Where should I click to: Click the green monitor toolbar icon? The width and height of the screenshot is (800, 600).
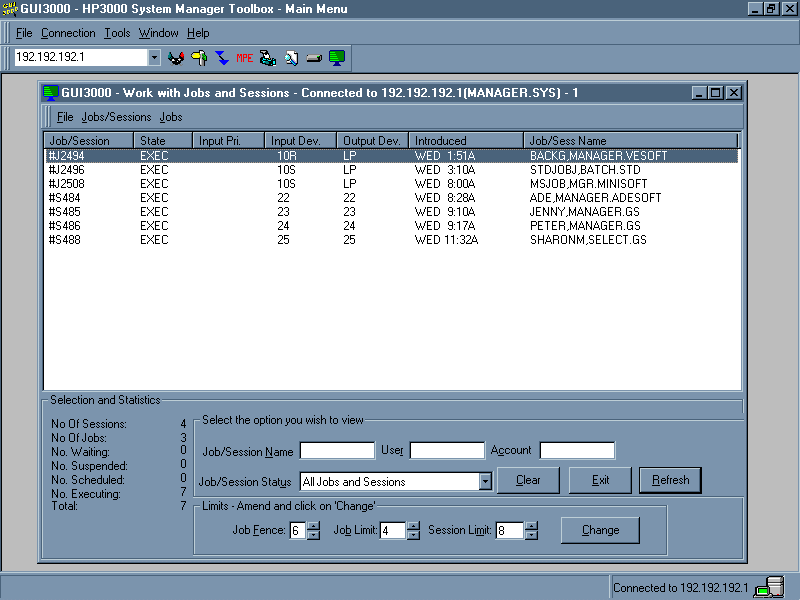point(337,58)
